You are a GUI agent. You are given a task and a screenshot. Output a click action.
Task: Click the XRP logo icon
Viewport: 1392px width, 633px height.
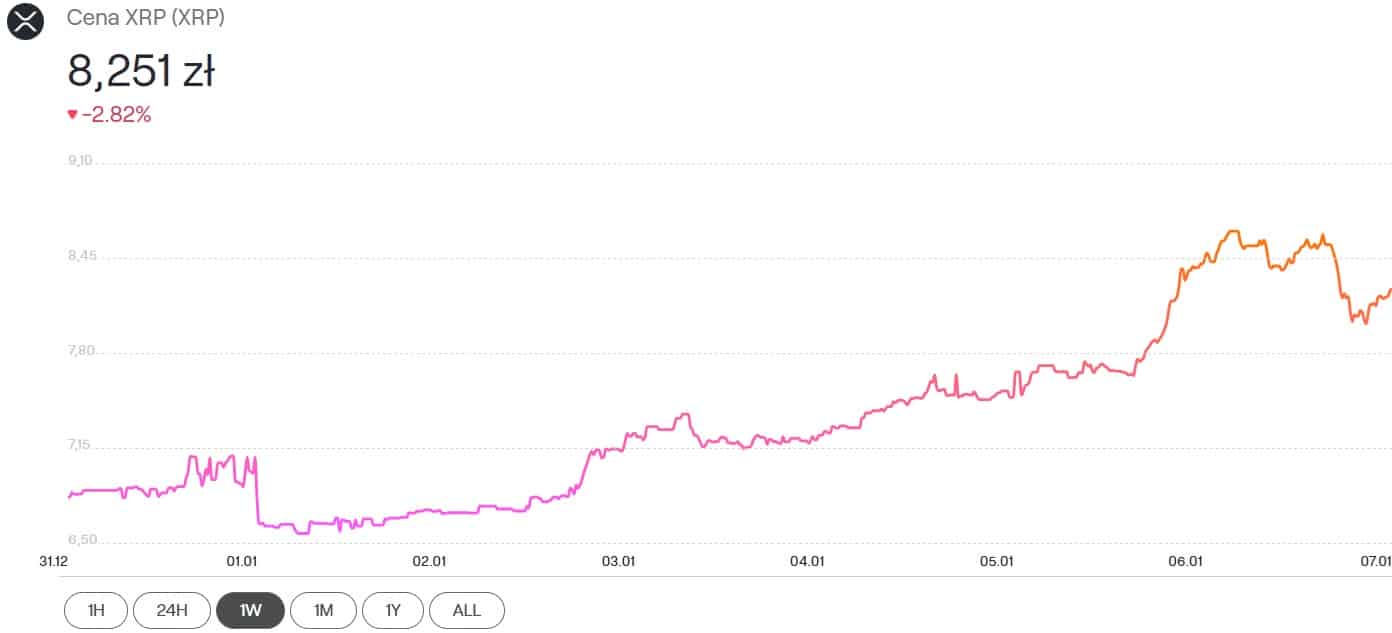[25, 21]
